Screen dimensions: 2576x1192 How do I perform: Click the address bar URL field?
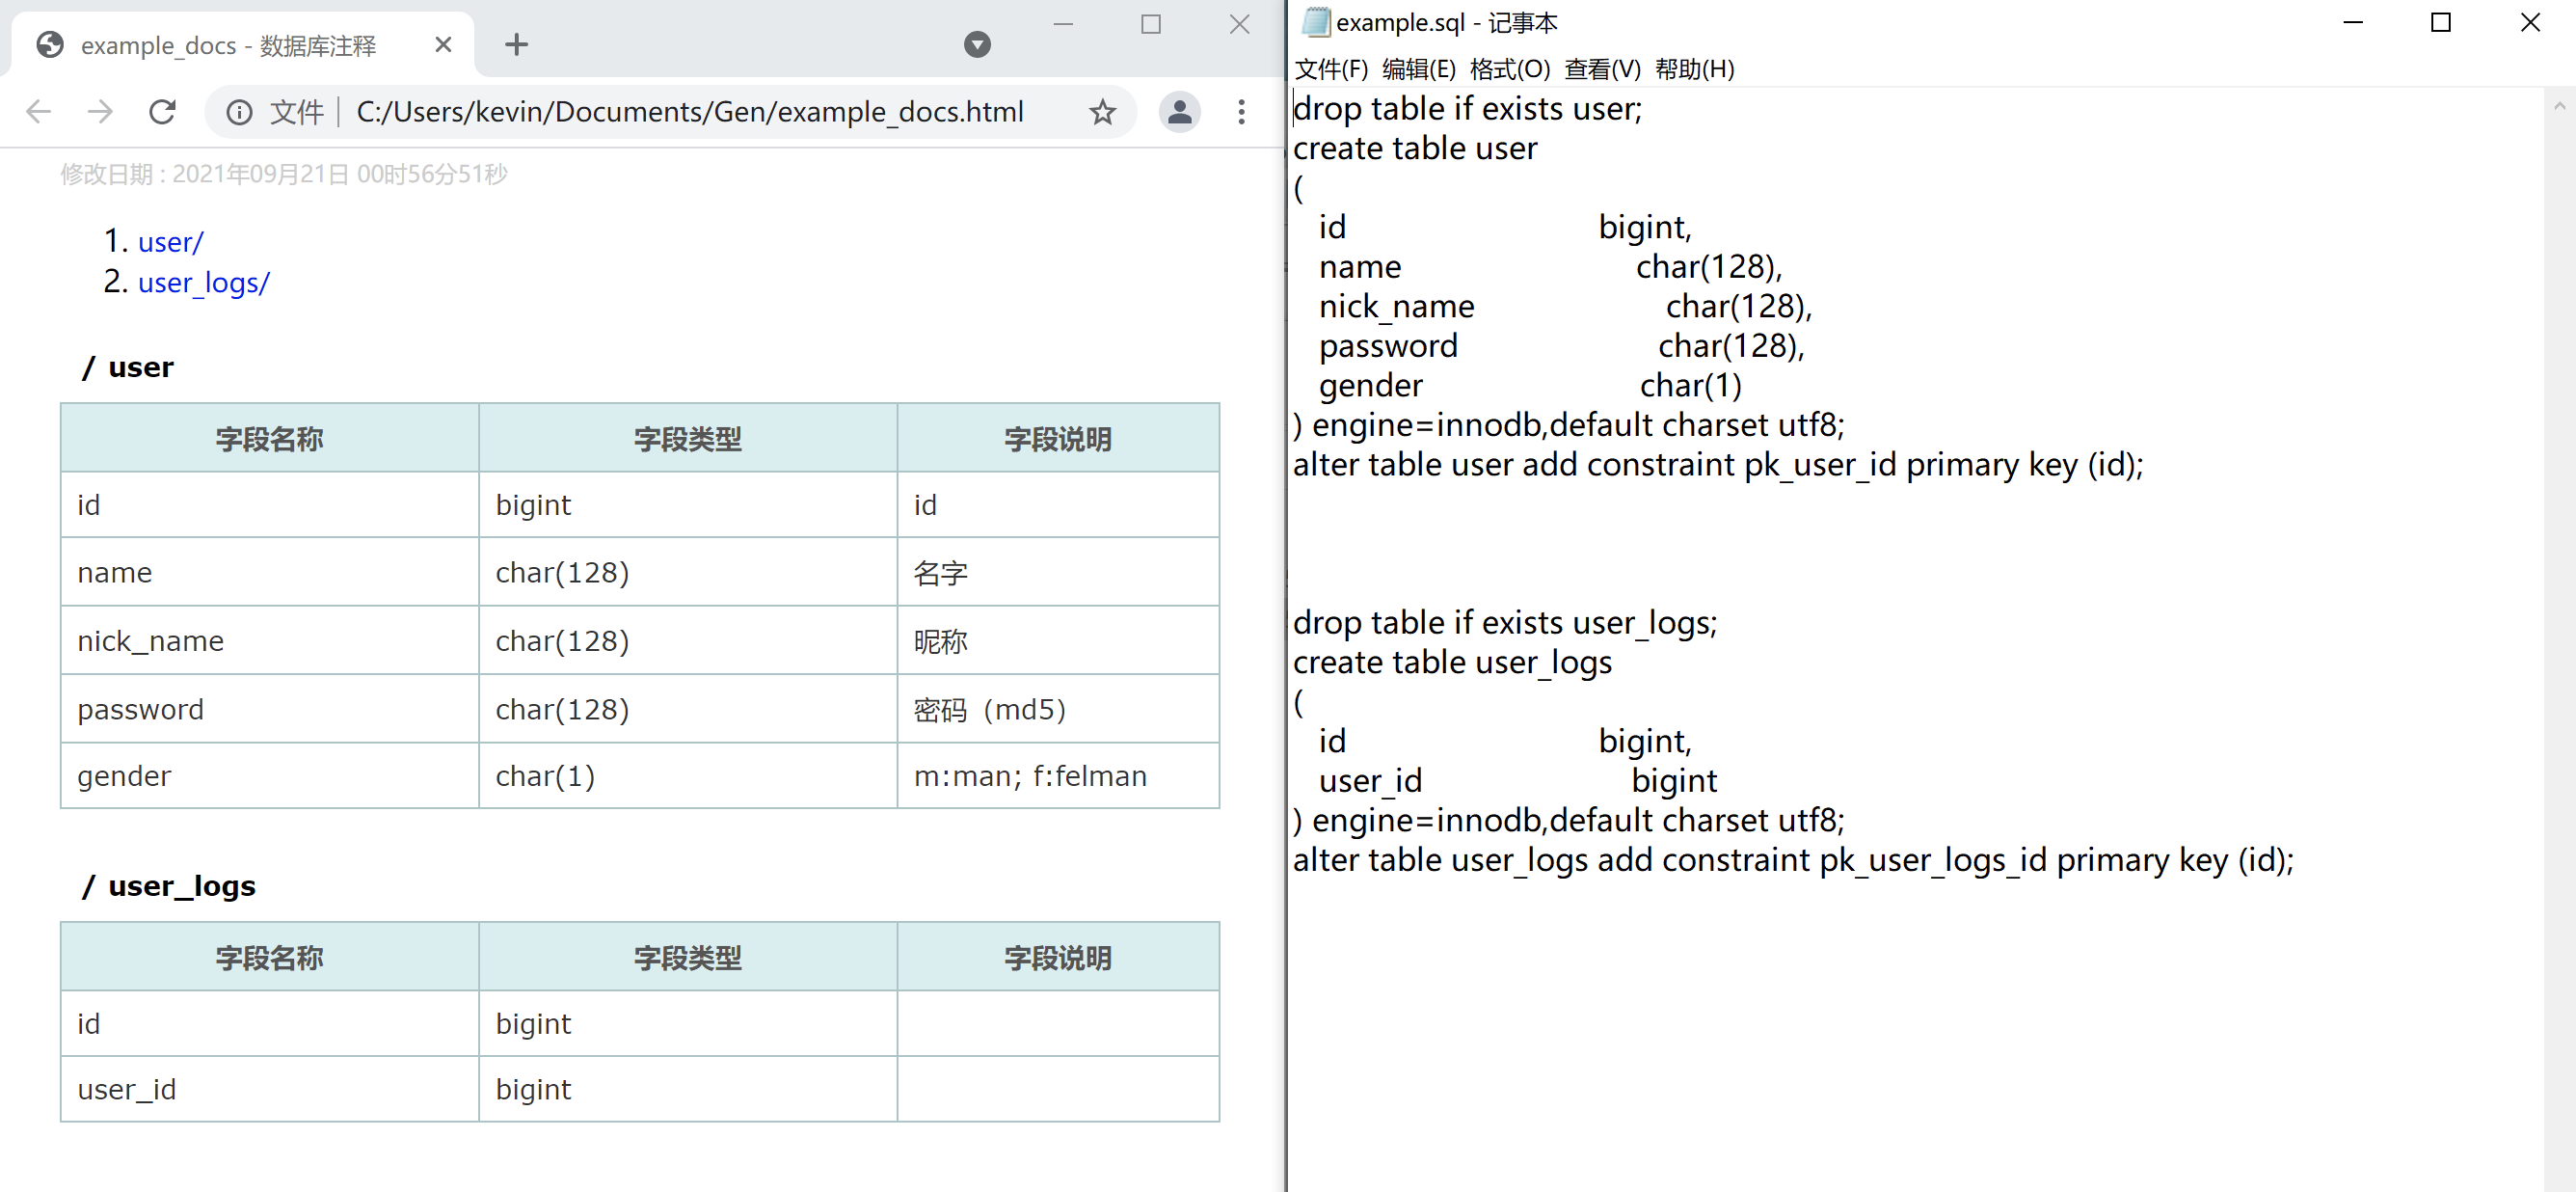coord(690,111)
